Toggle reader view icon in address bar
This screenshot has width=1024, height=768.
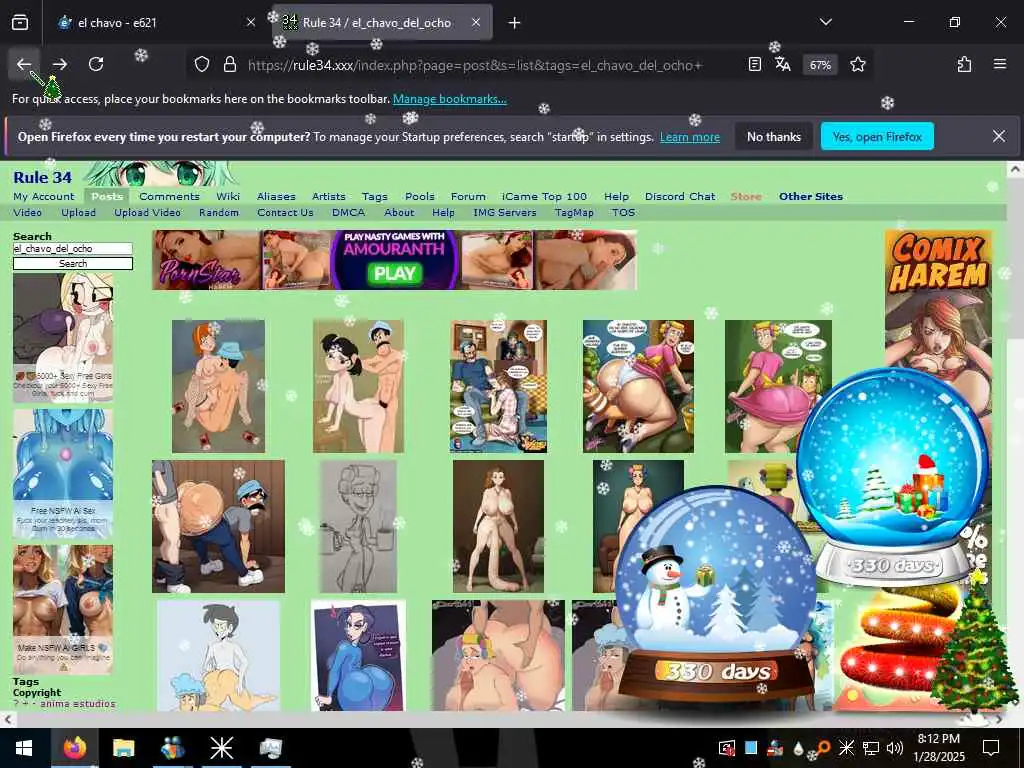point(754,64)
